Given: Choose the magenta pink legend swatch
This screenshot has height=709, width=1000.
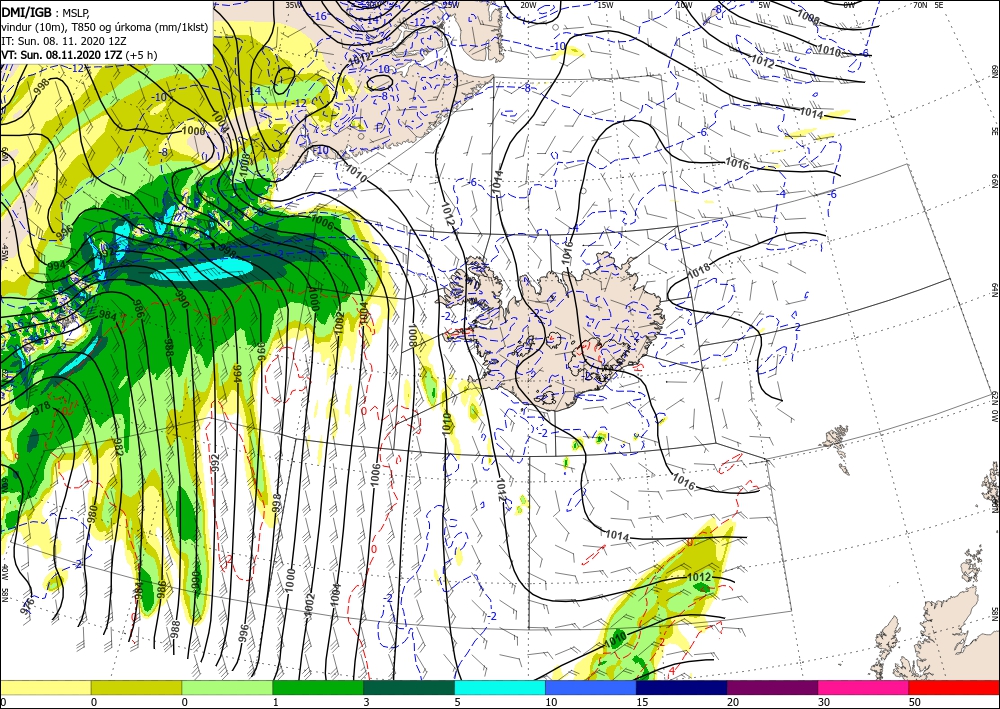Looking at the screenshot, I should (x=864, y=687).
